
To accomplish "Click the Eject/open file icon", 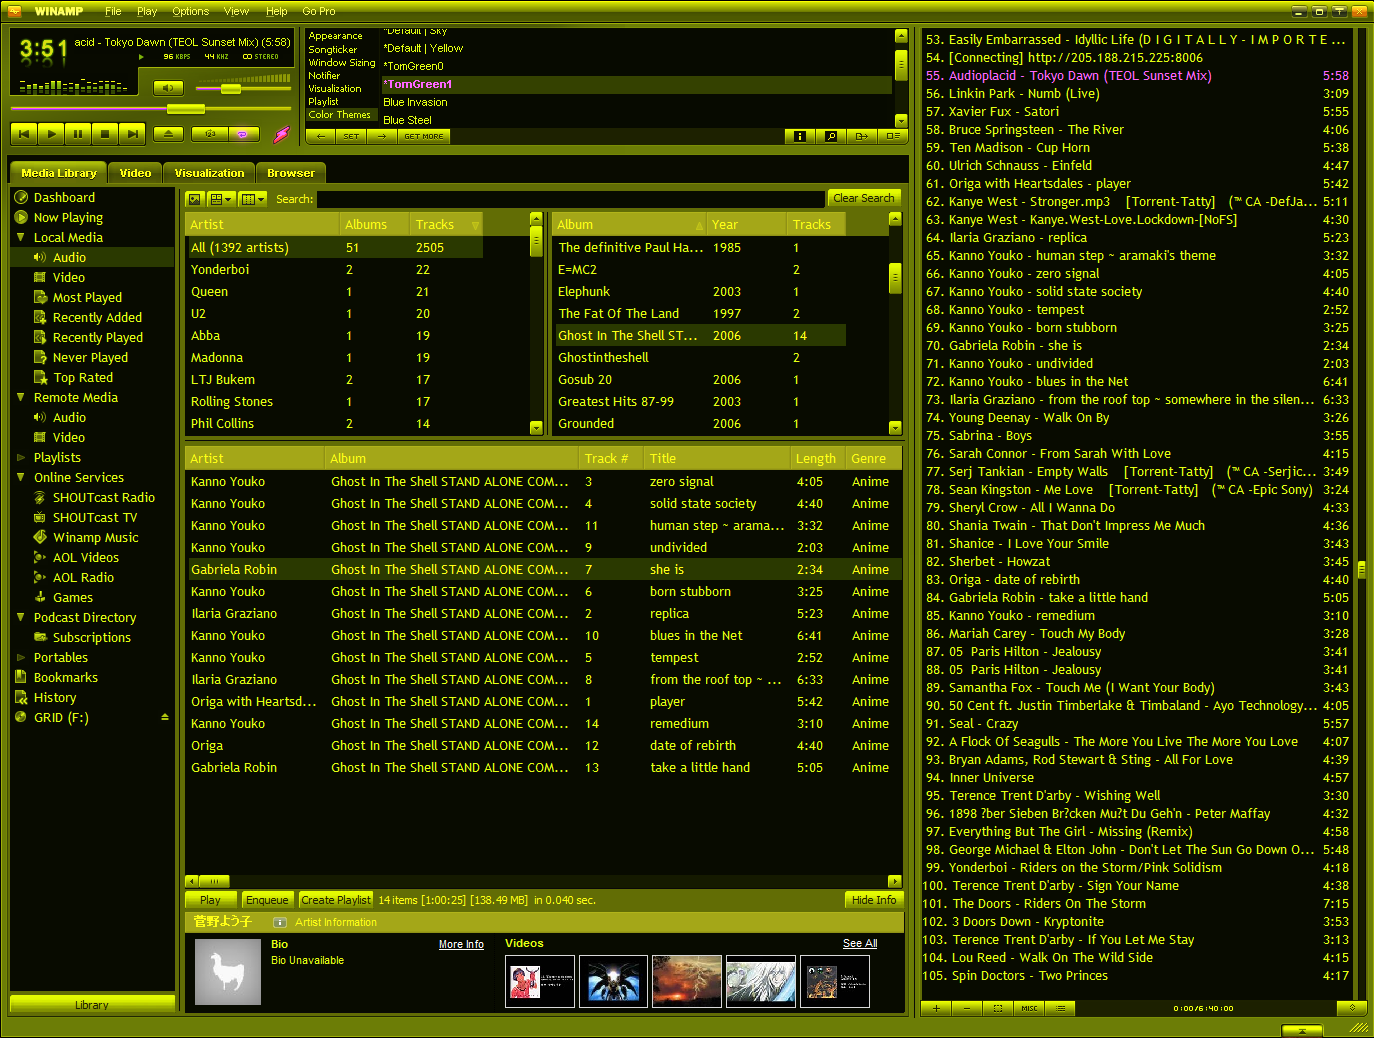I will coord(168,133).
